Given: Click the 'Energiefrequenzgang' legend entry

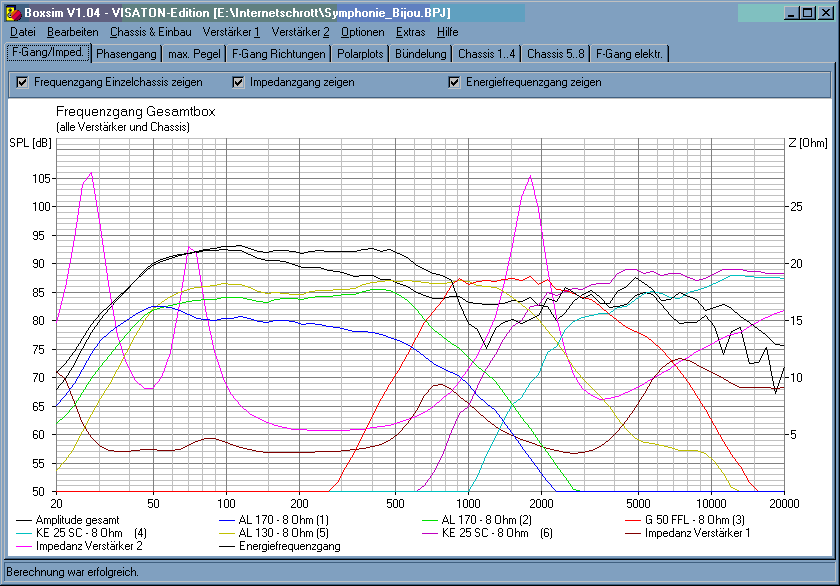Looking at the screenshot, I should tap(280, 546).
